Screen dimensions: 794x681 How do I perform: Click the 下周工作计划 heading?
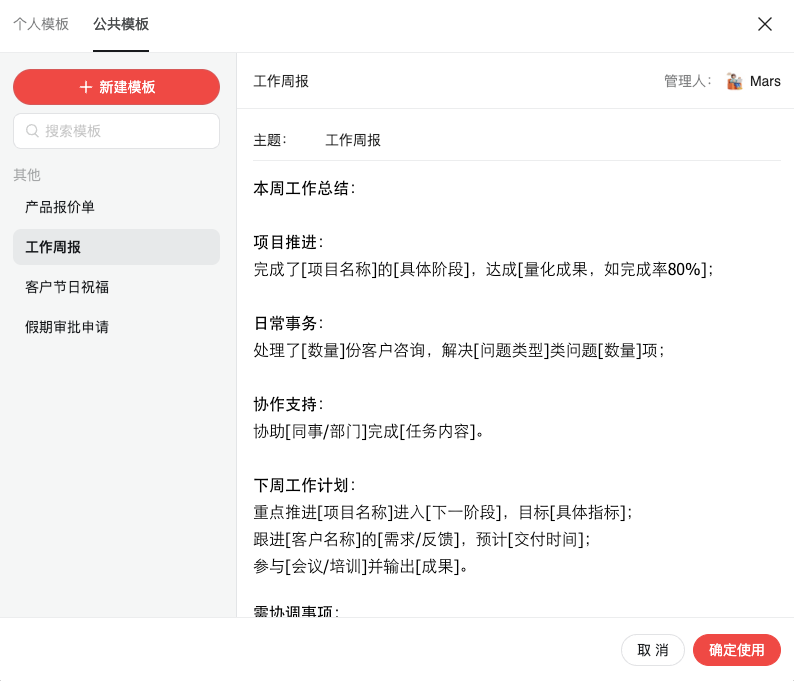(303, 485)
